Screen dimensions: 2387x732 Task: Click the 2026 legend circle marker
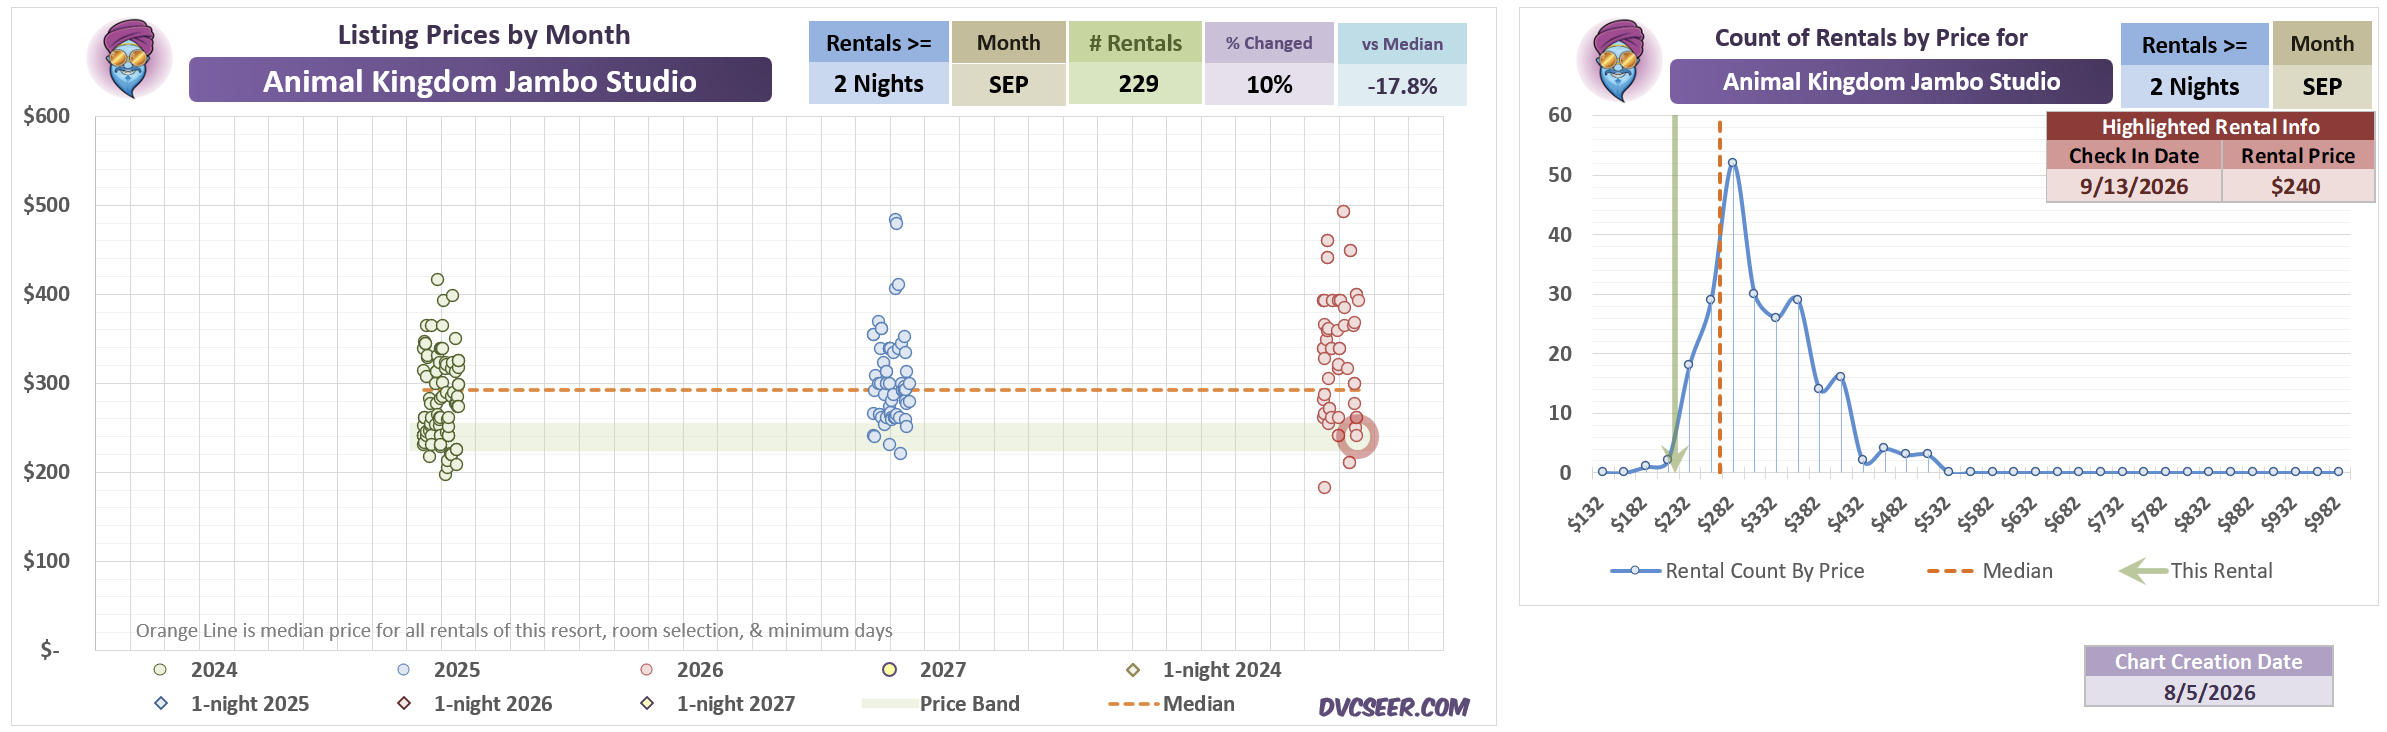click(646, 670)
